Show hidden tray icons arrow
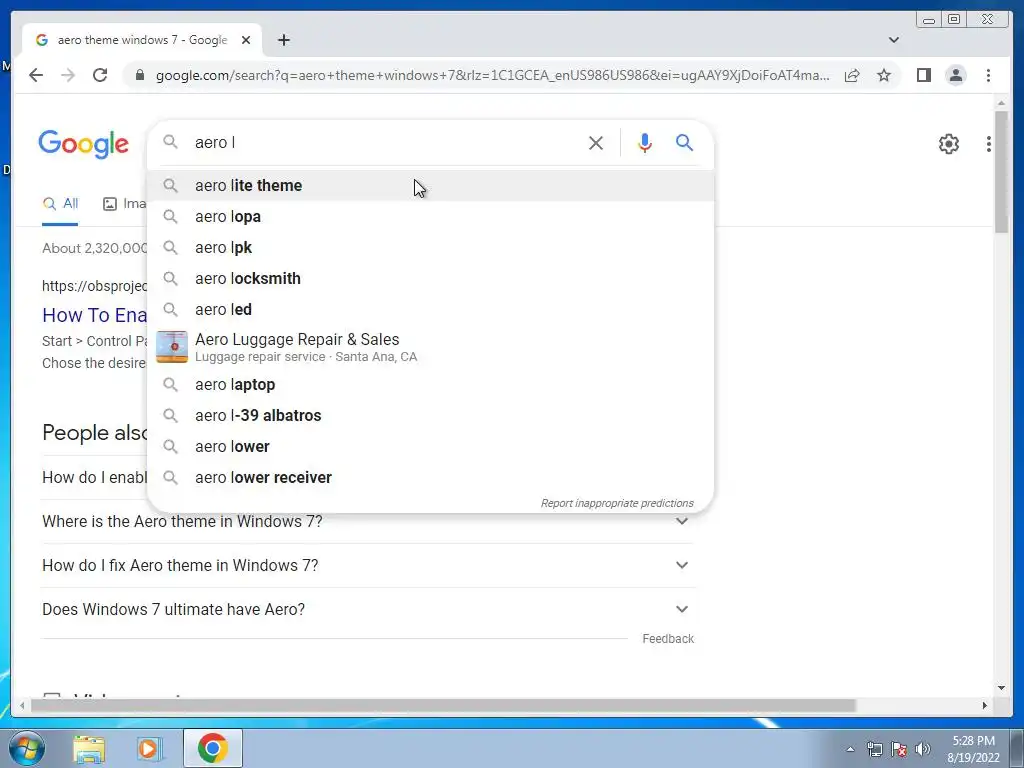This screenshot has height=768, width=1024. point(850,749)
